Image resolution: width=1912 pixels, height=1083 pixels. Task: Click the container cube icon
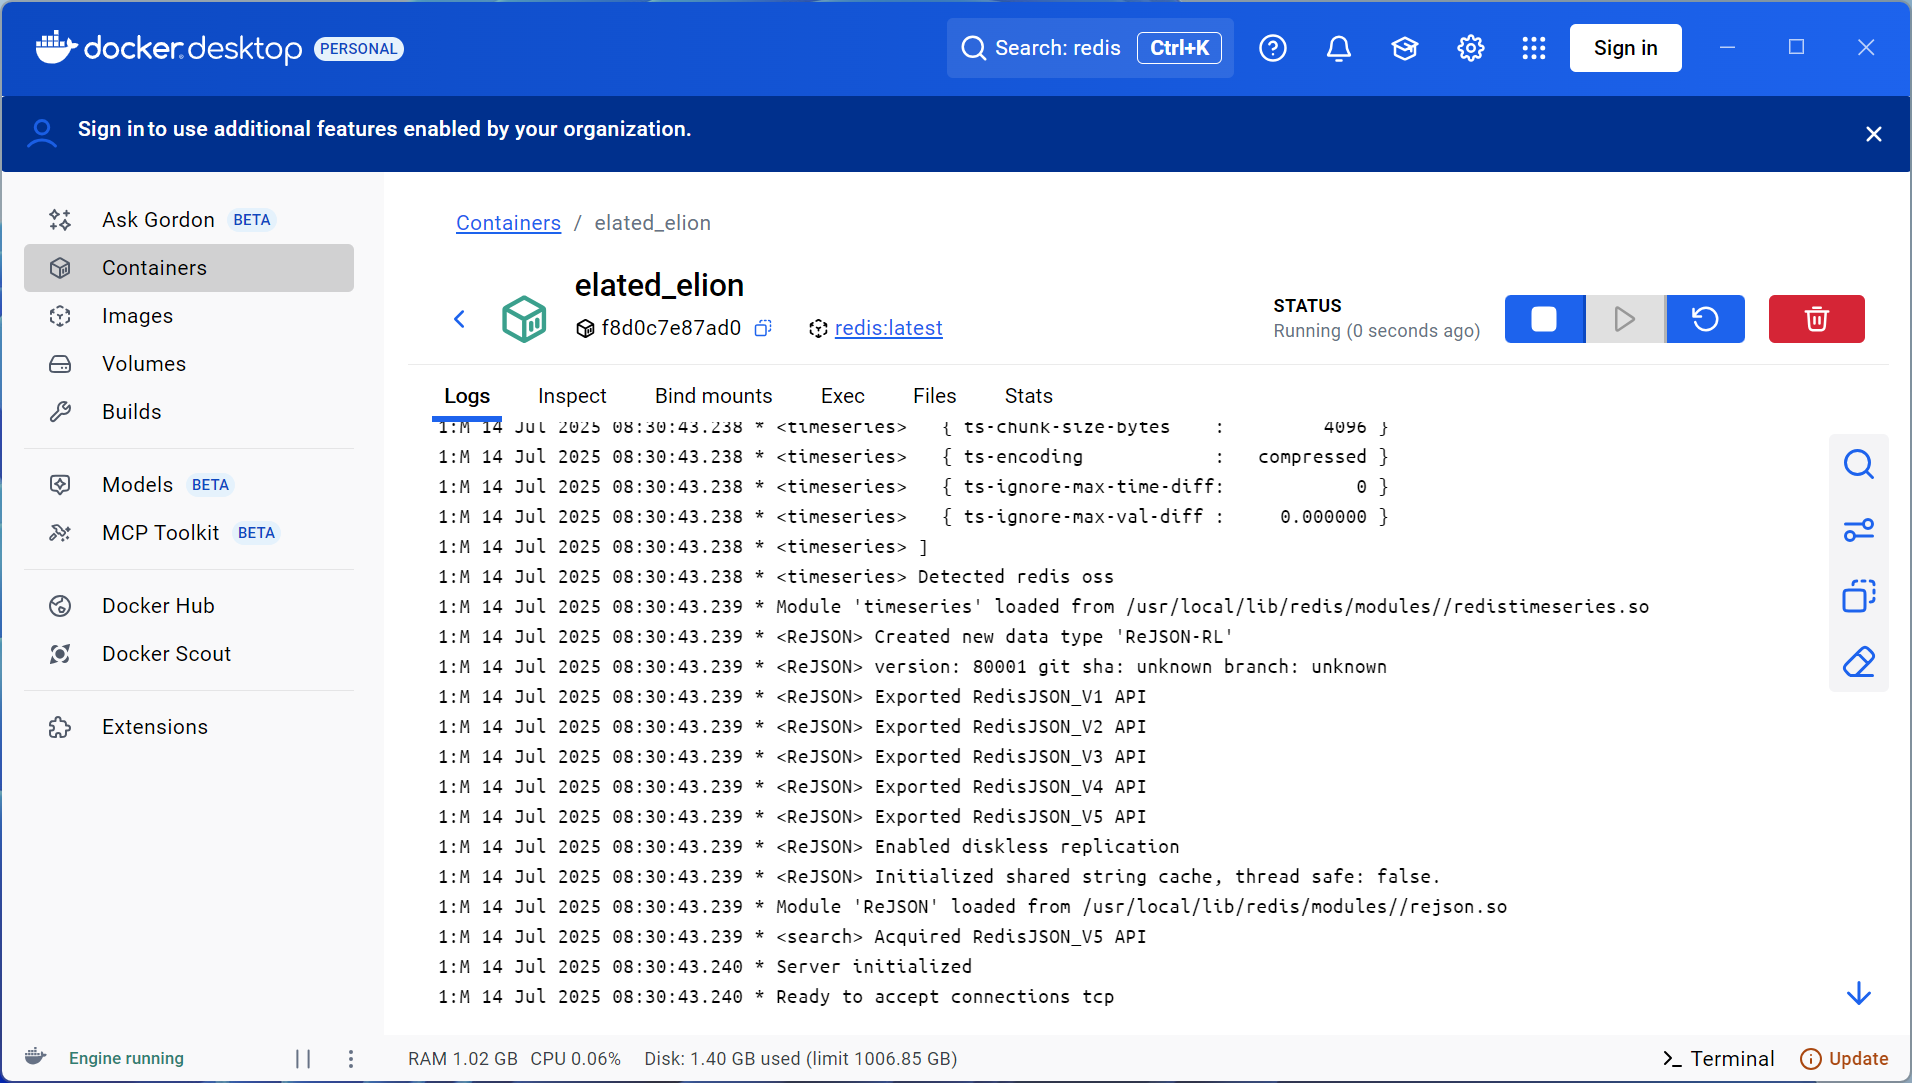click(x=524, y=319)
